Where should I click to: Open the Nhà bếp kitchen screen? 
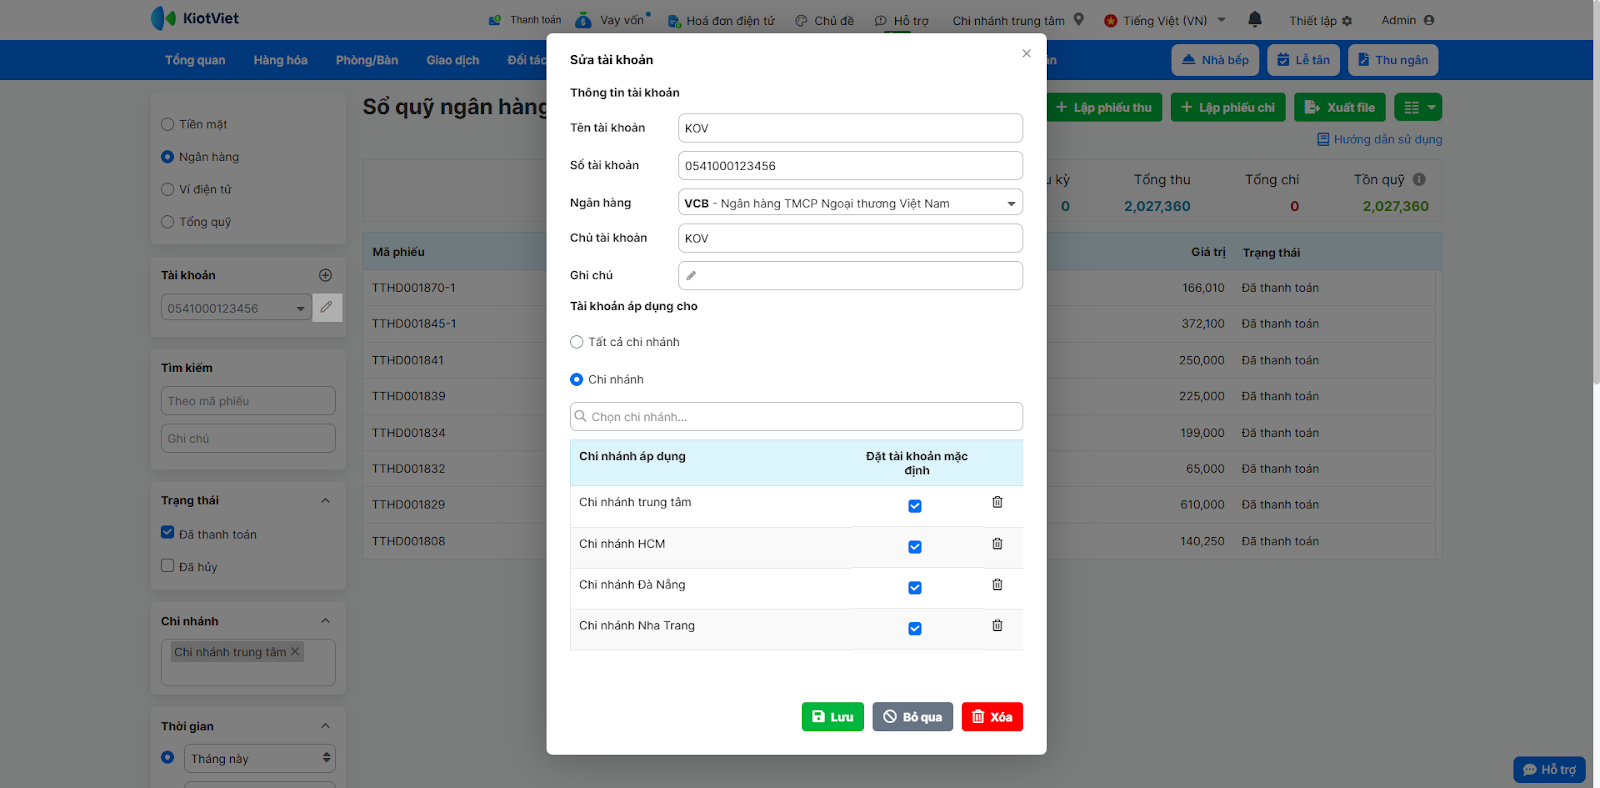pyautogui.click(x=1215, y=60)
